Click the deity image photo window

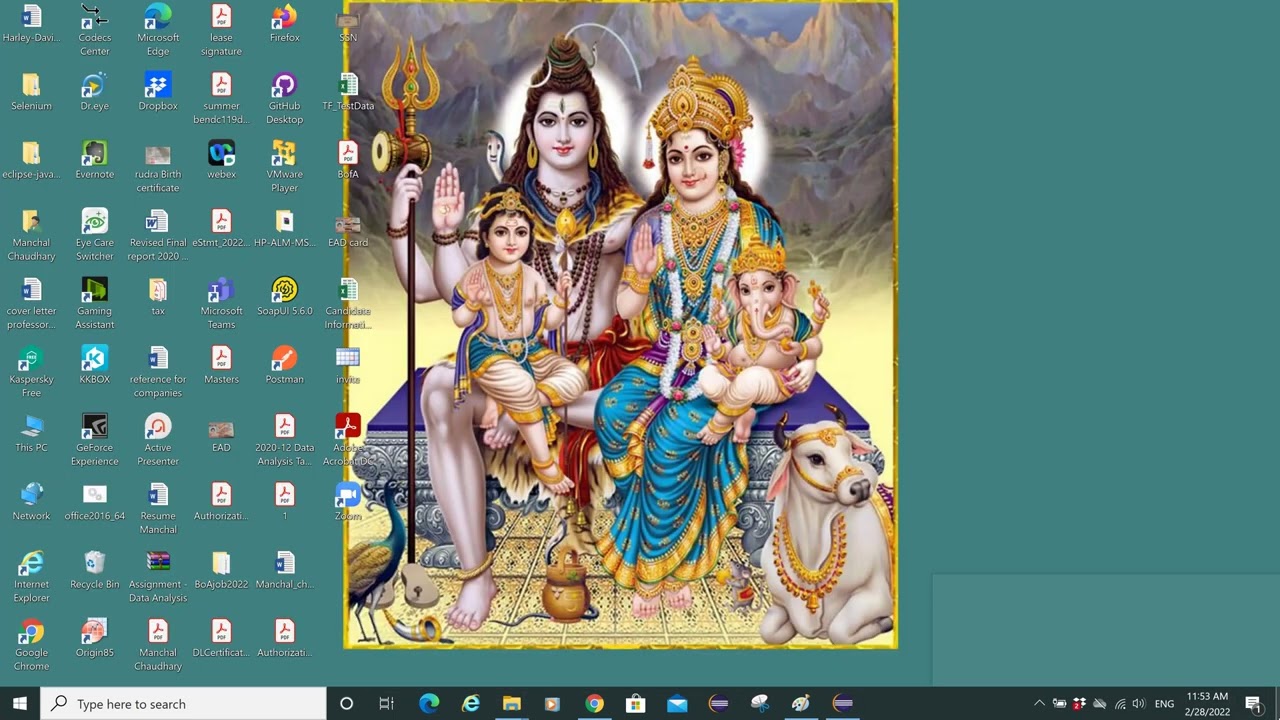tap(620, 325)
